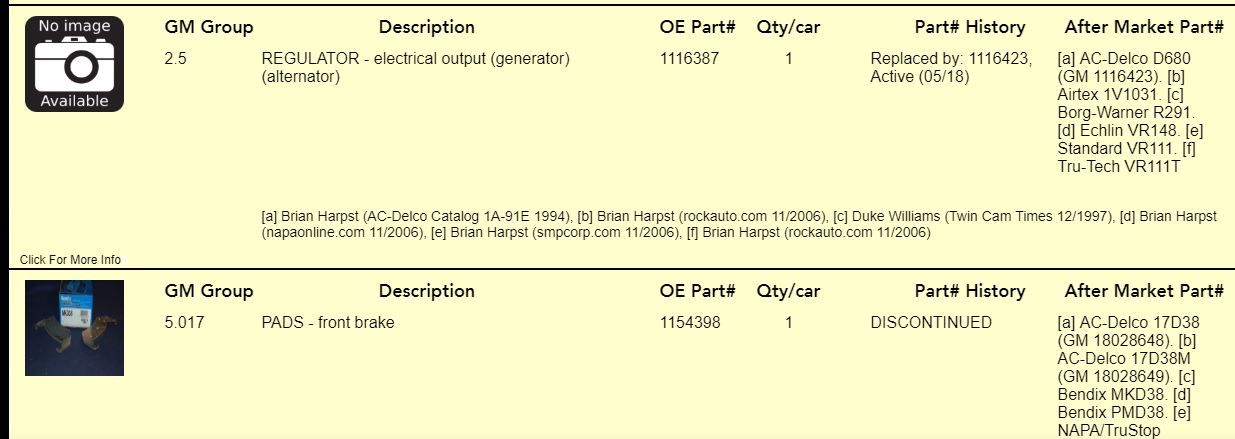Click the 'PADS - front brake' description

click(328, 323)
